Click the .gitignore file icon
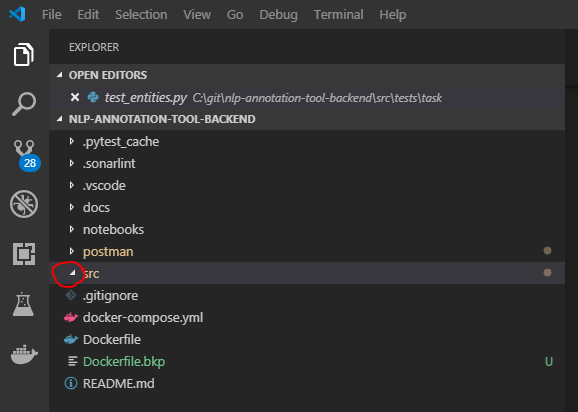Viewport: 578px width, 412px height. pyautogui.click(x=71, y=295)
